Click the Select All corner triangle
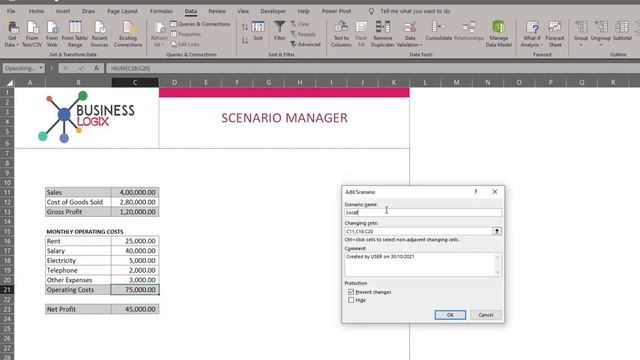Screen dimensions: 640x360 tap(9, 82)
